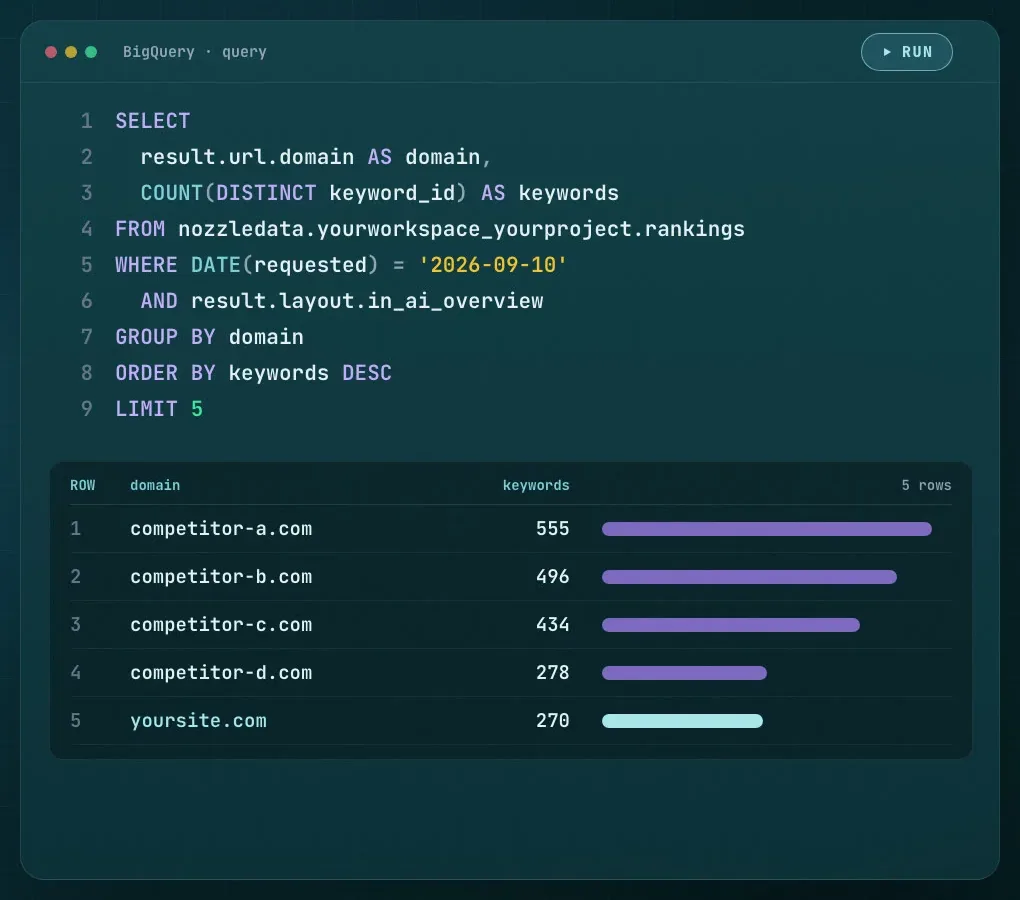Click 'ORDER BY' on line 8
The width and height of the screenshot is (1020, 900).
click(x=165, y=373)
